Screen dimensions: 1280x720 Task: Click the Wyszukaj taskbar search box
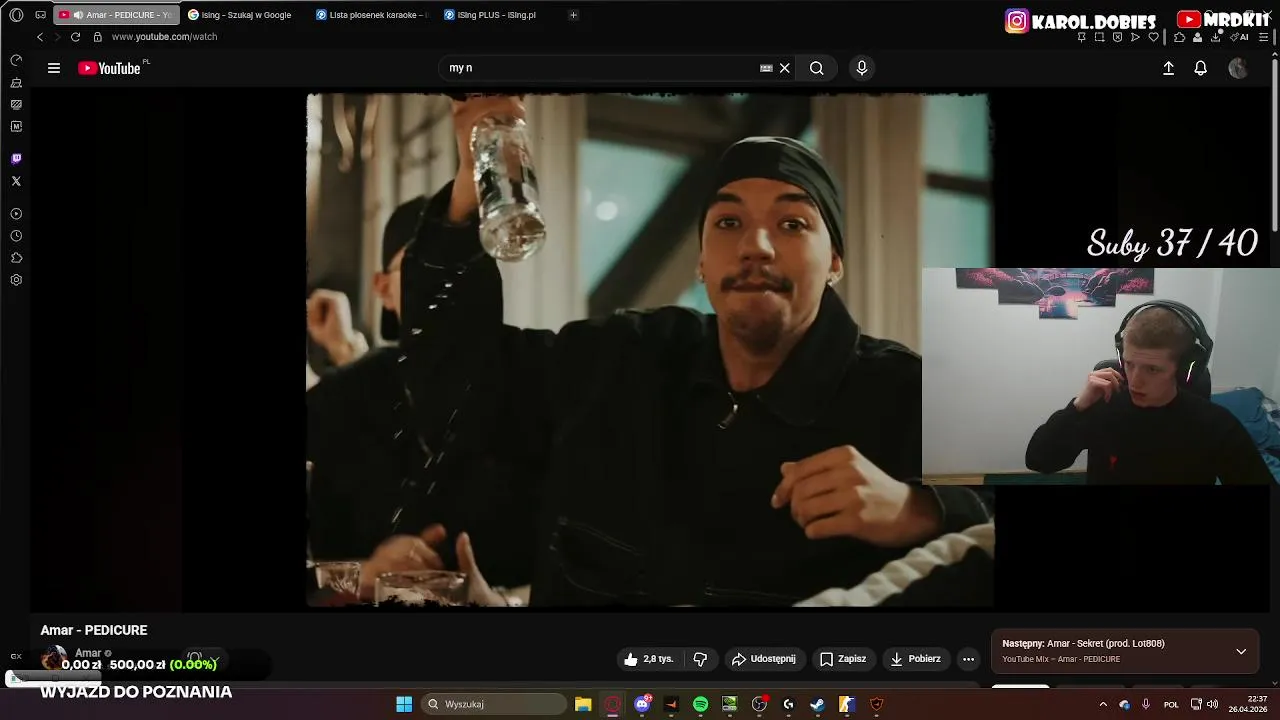coord(494,704)
